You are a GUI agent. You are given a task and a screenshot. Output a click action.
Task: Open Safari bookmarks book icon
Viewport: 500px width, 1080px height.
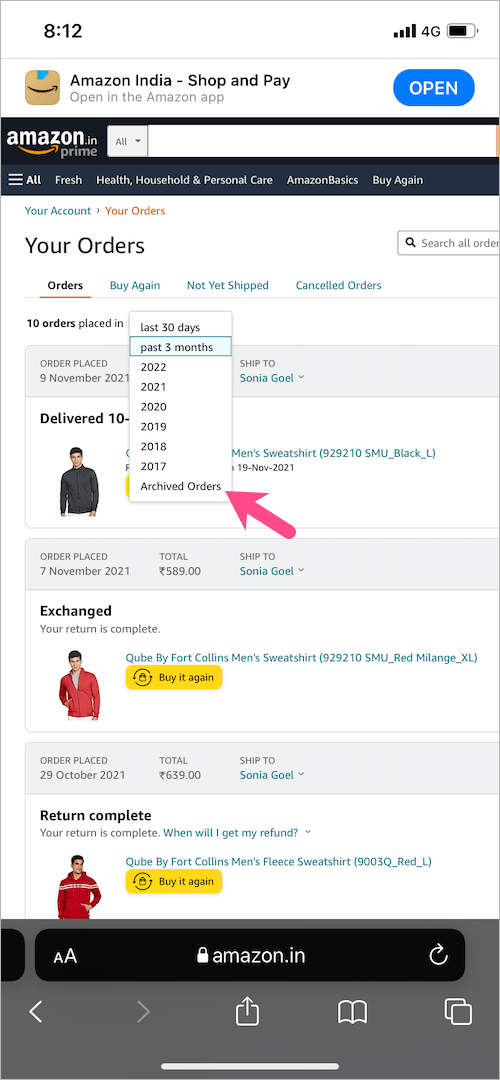click(352, 1012)
